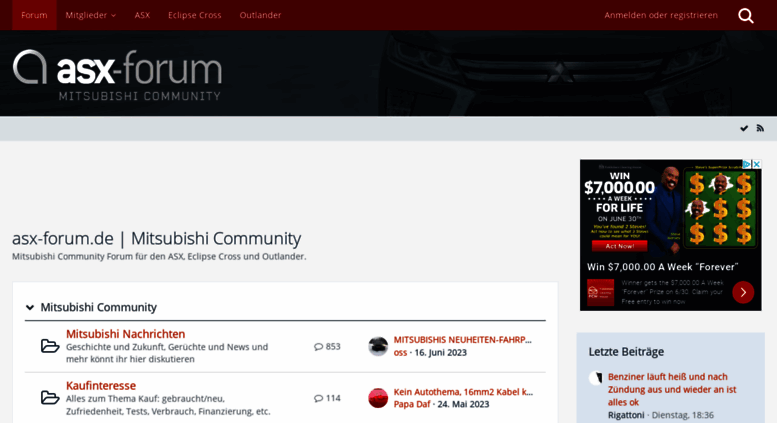The height and width of the screenshot is (423, 777).
Task: Mark all forums as read checkmark icon
Action: [744, 129]
